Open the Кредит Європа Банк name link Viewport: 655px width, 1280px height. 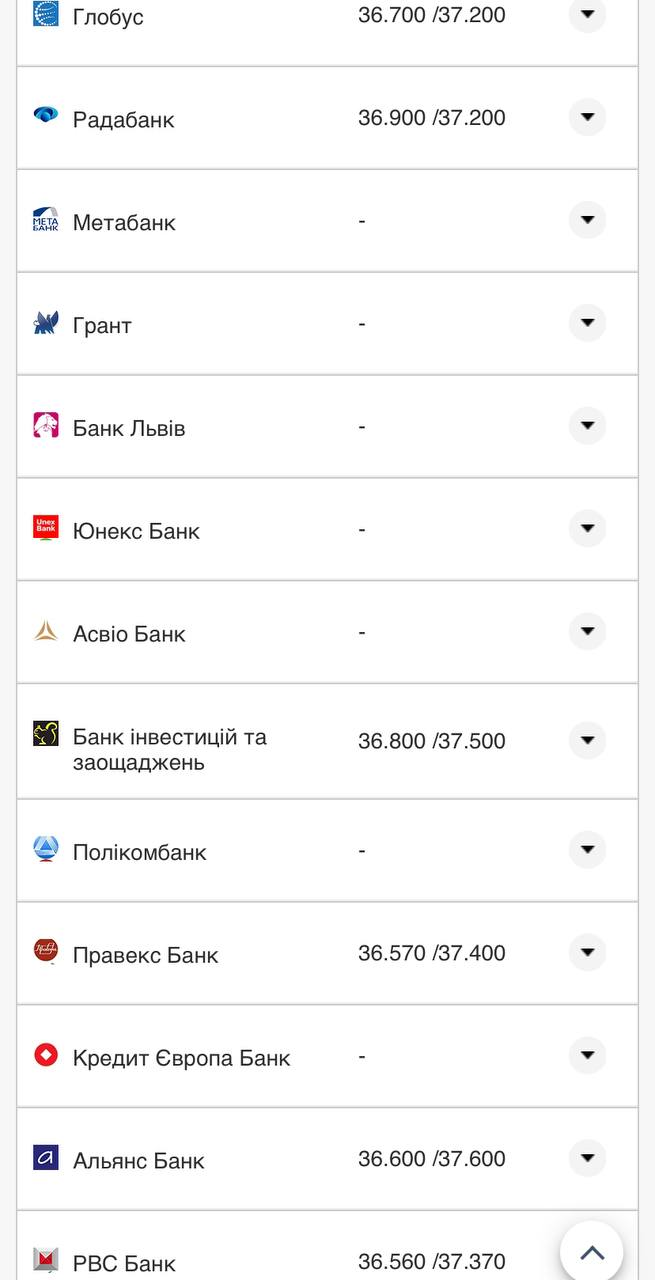181,1058
